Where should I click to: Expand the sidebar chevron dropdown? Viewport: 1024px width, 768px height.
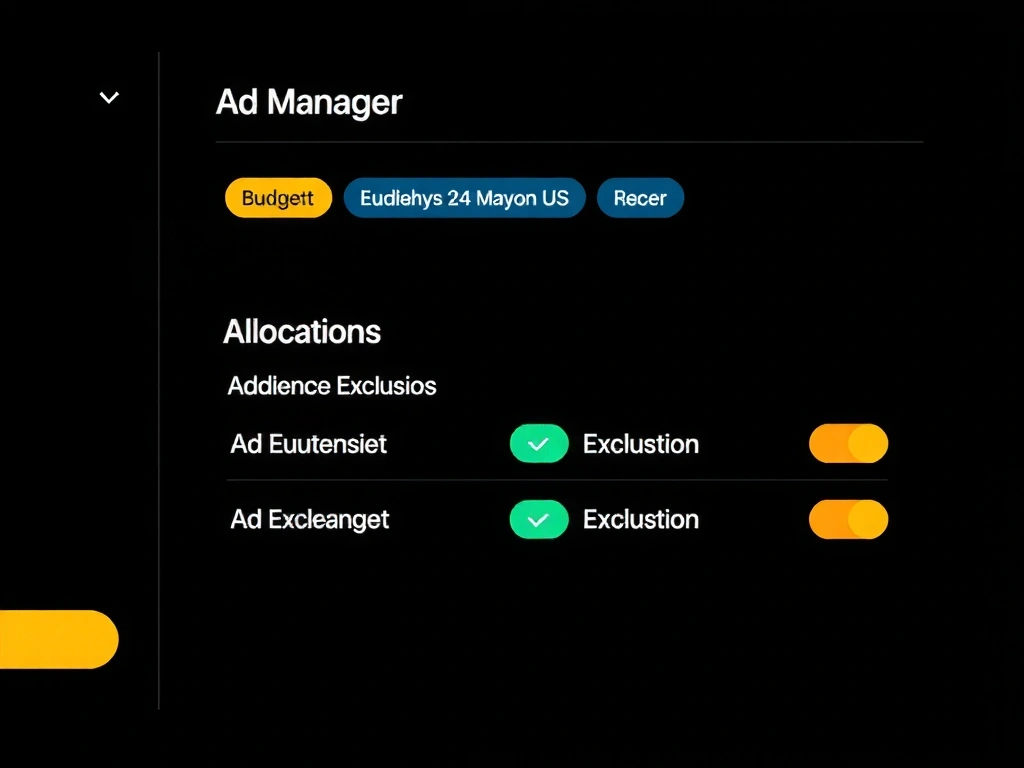point(110,98)
